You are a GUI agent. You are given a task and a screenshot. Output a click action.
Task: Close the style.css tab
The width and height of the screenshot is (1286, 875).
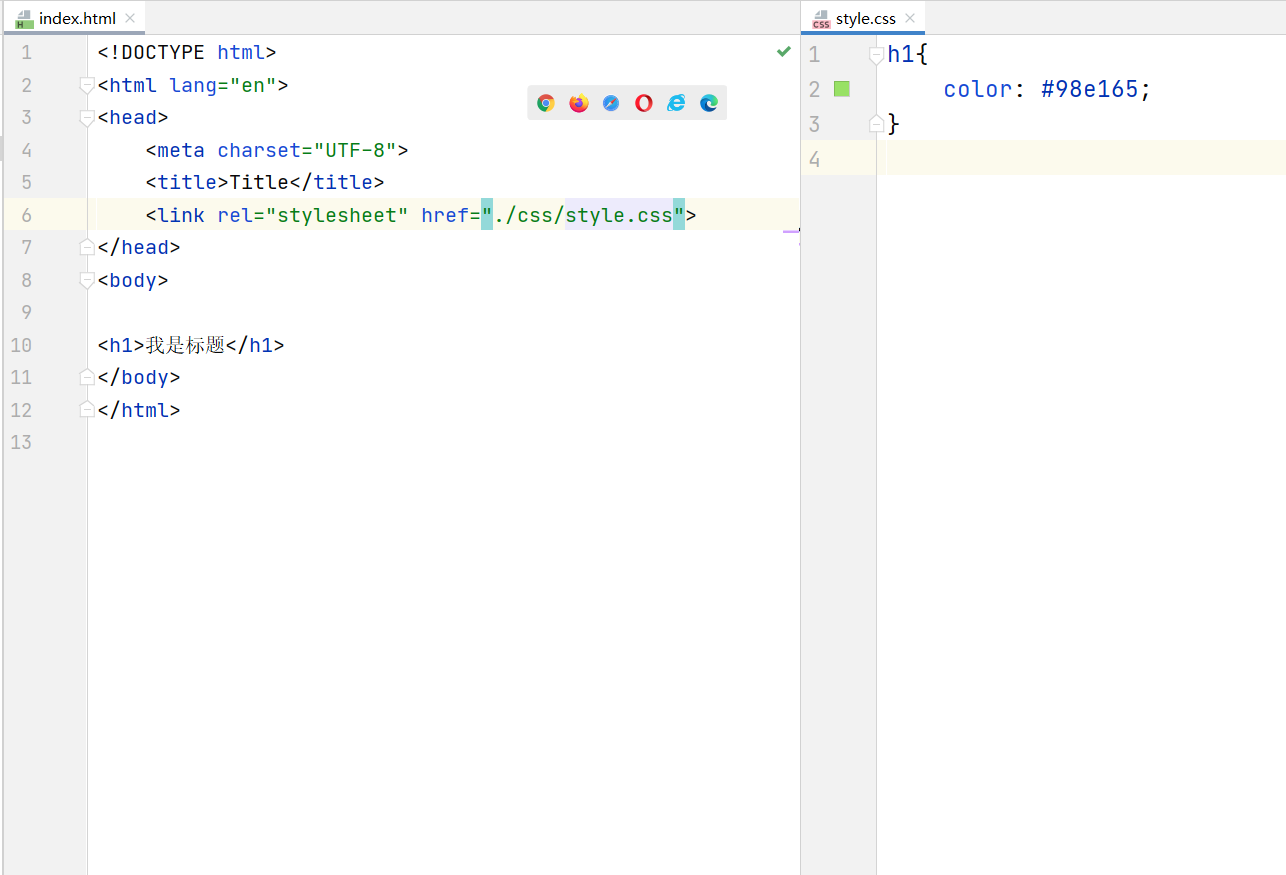(910, 18)
